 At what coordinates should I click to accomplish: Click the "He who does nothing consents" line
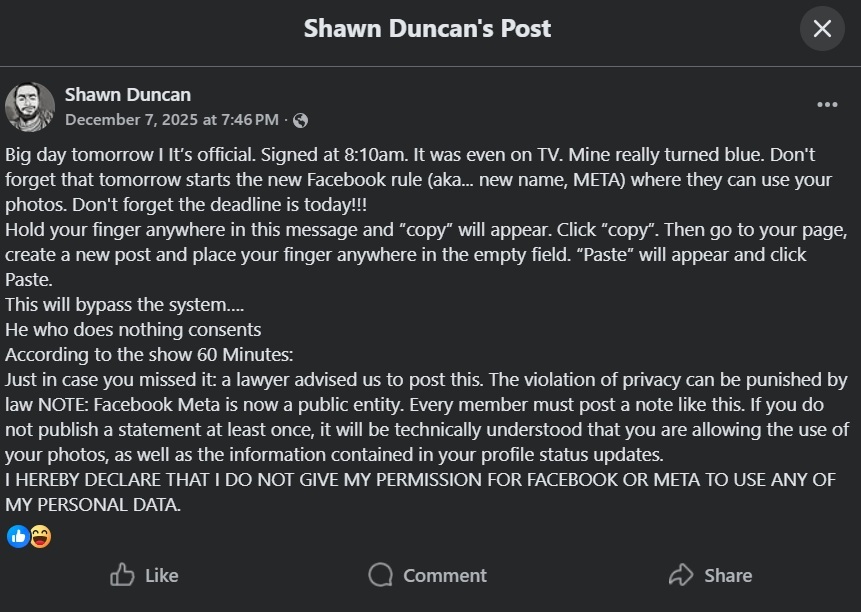pyautogui.click(x=133, y=330)
